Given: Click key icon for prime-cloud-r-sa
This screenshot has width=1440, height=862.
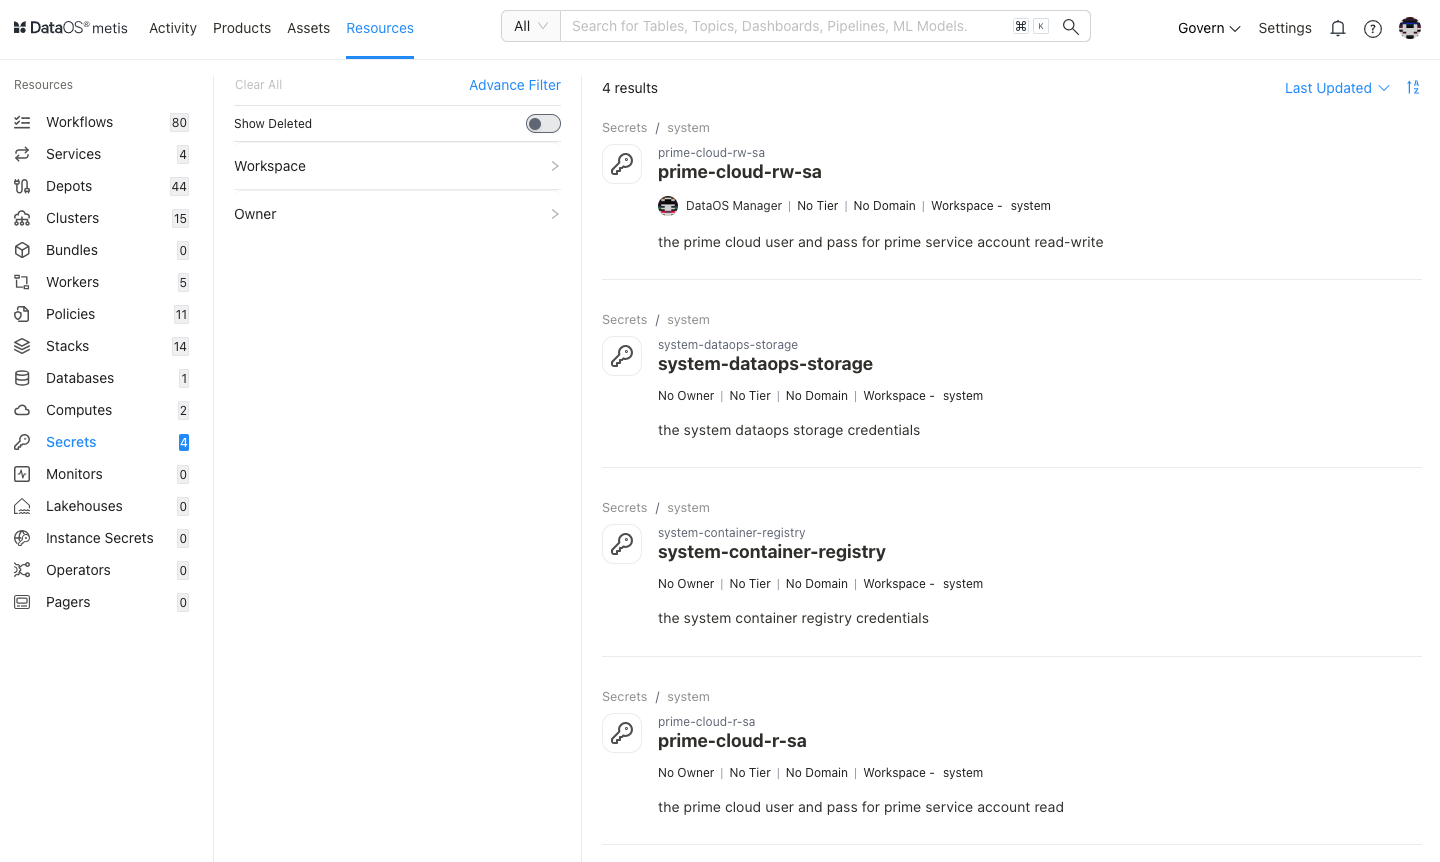Looking at the screenshot, I should coord(622,733).
